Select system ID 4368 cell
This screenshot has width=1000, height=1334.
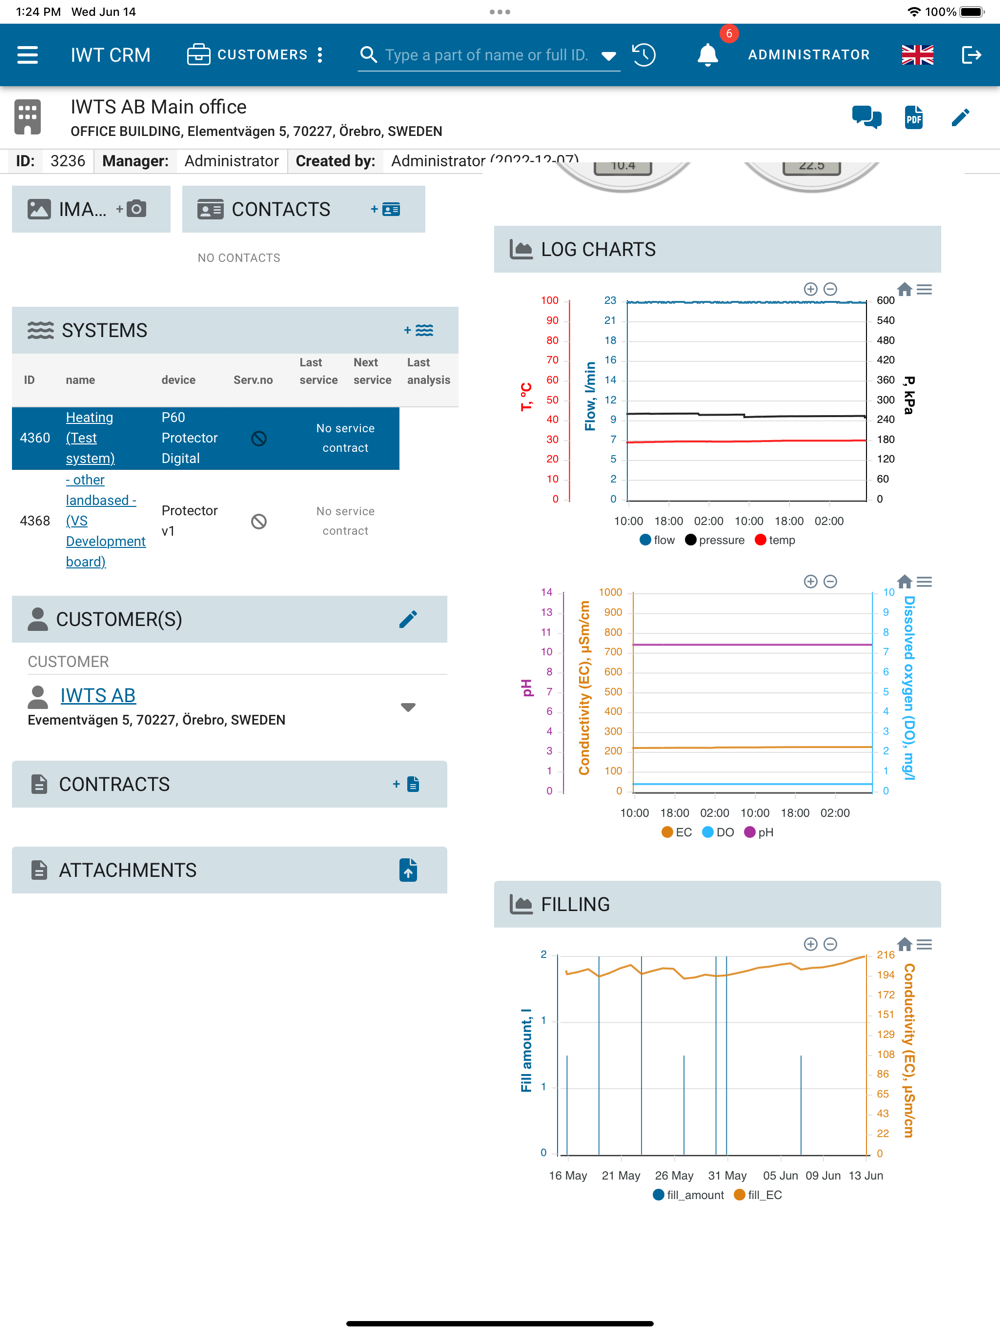(x=35, y=521)
